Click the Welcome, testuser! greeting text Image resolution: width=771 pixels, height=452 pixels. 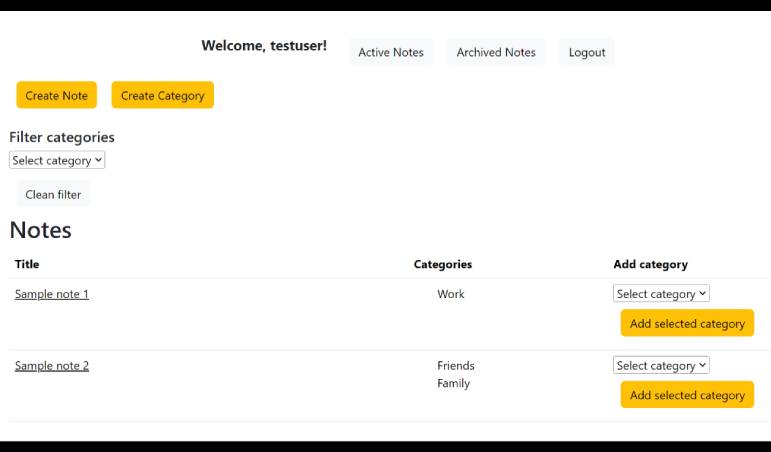(264, 46)
